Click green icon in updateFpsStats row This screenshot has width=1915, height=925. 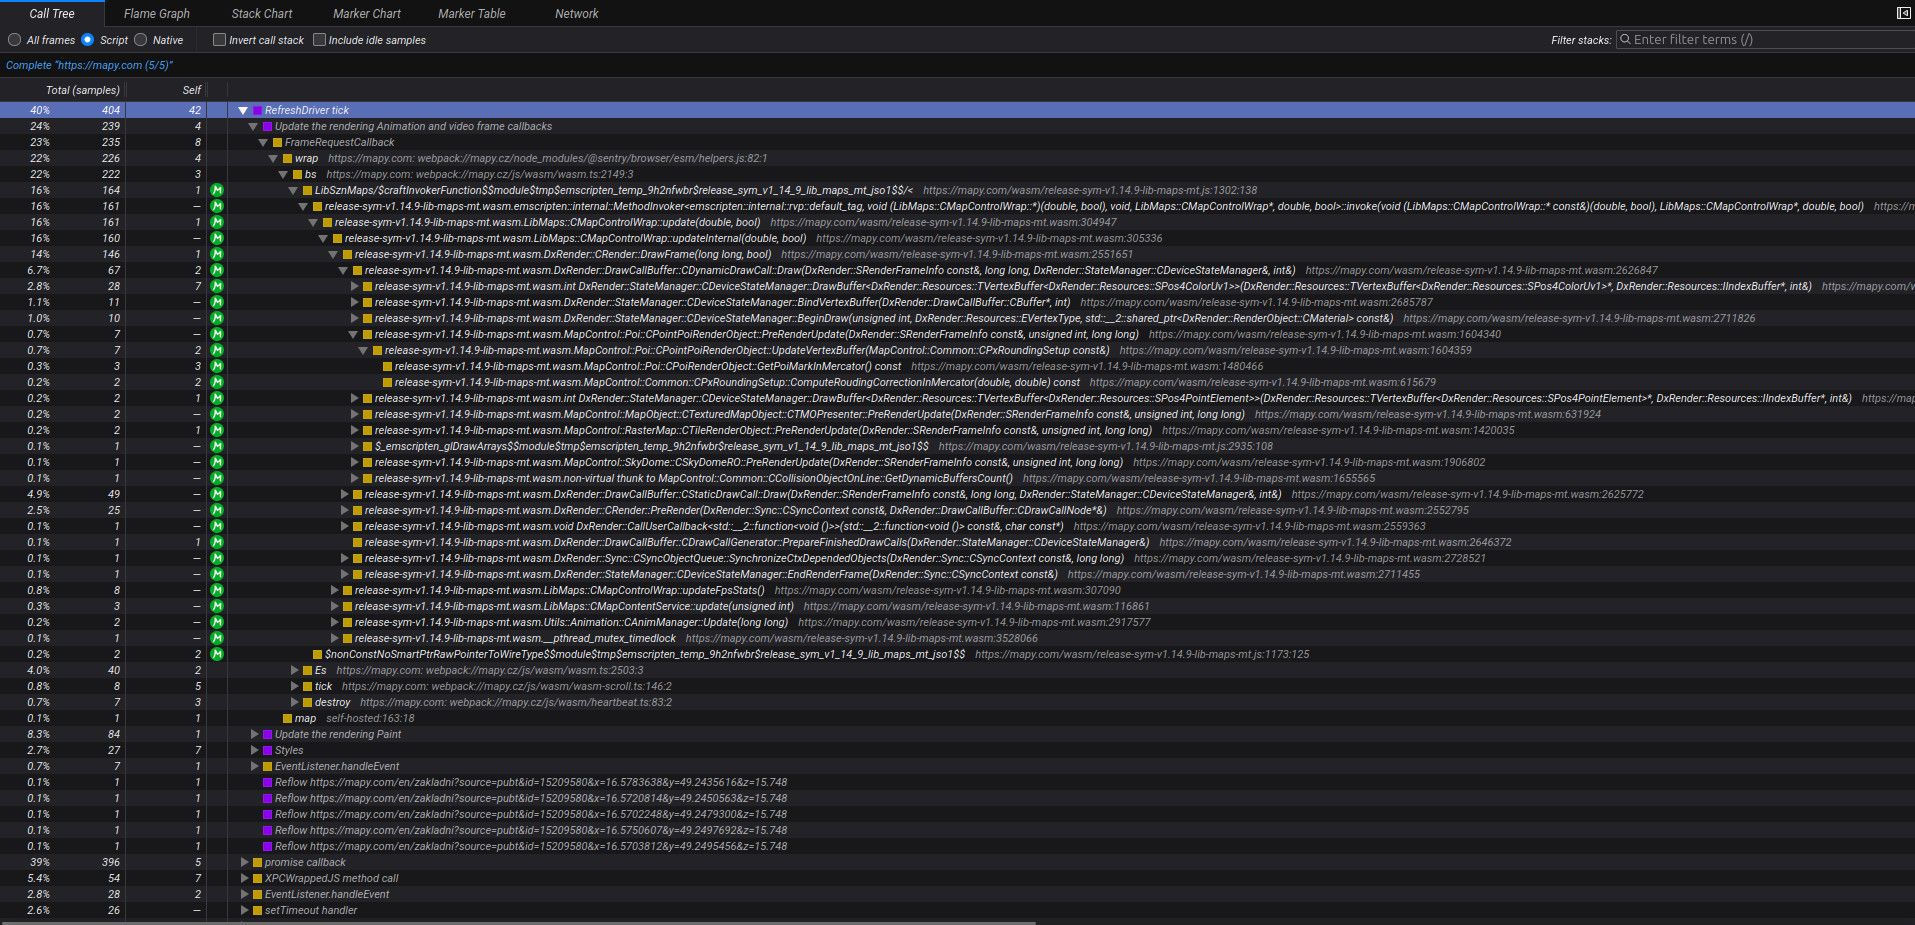(x=217, y=590)
